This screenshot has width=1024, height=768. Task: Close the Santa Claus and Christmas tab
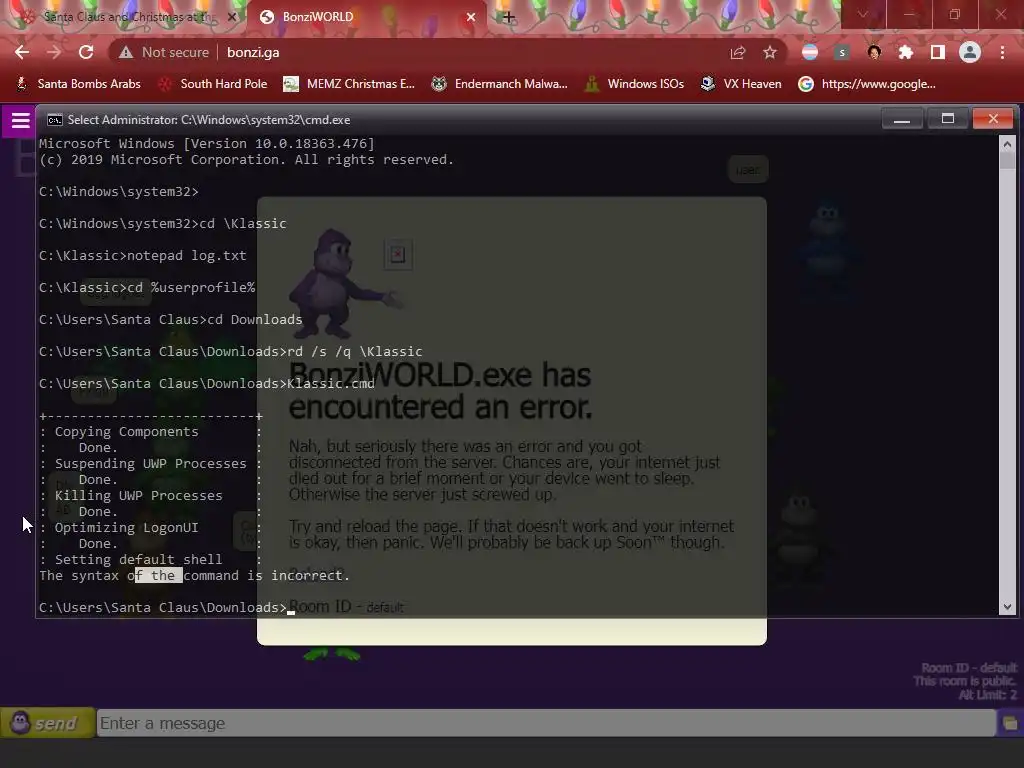pyautogui.click(x=232, y=17)
